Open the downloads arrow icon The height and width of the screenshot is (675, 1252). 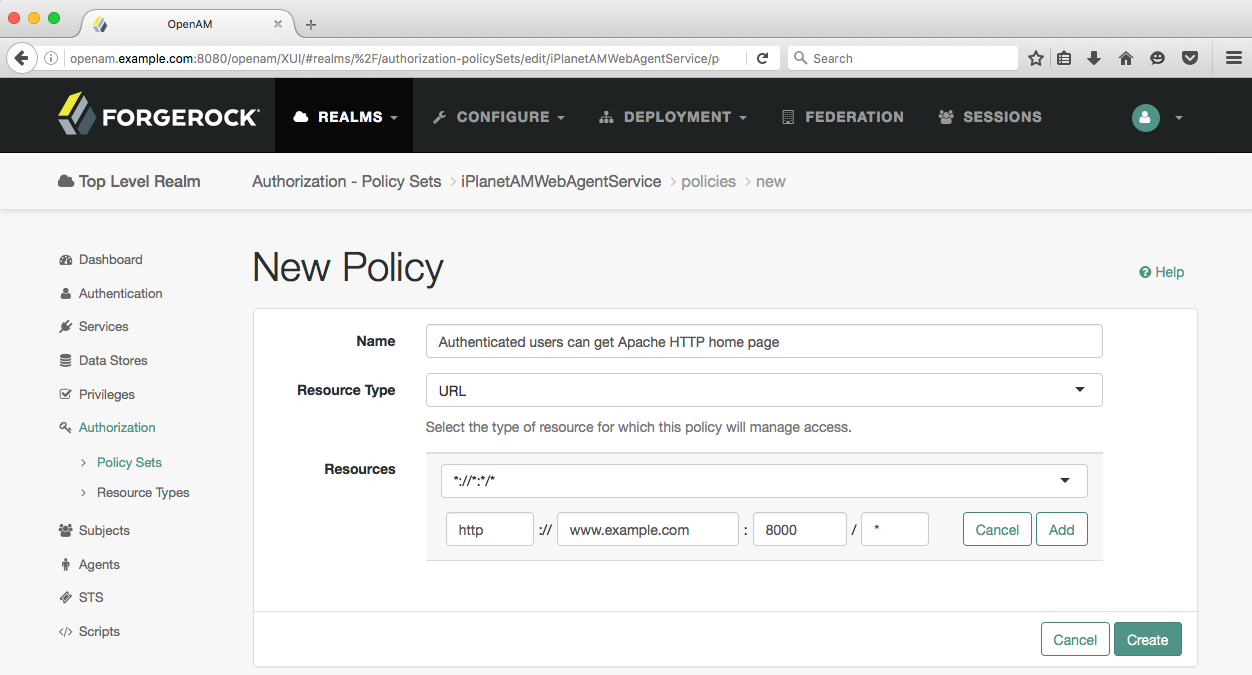pos(1094,58)
